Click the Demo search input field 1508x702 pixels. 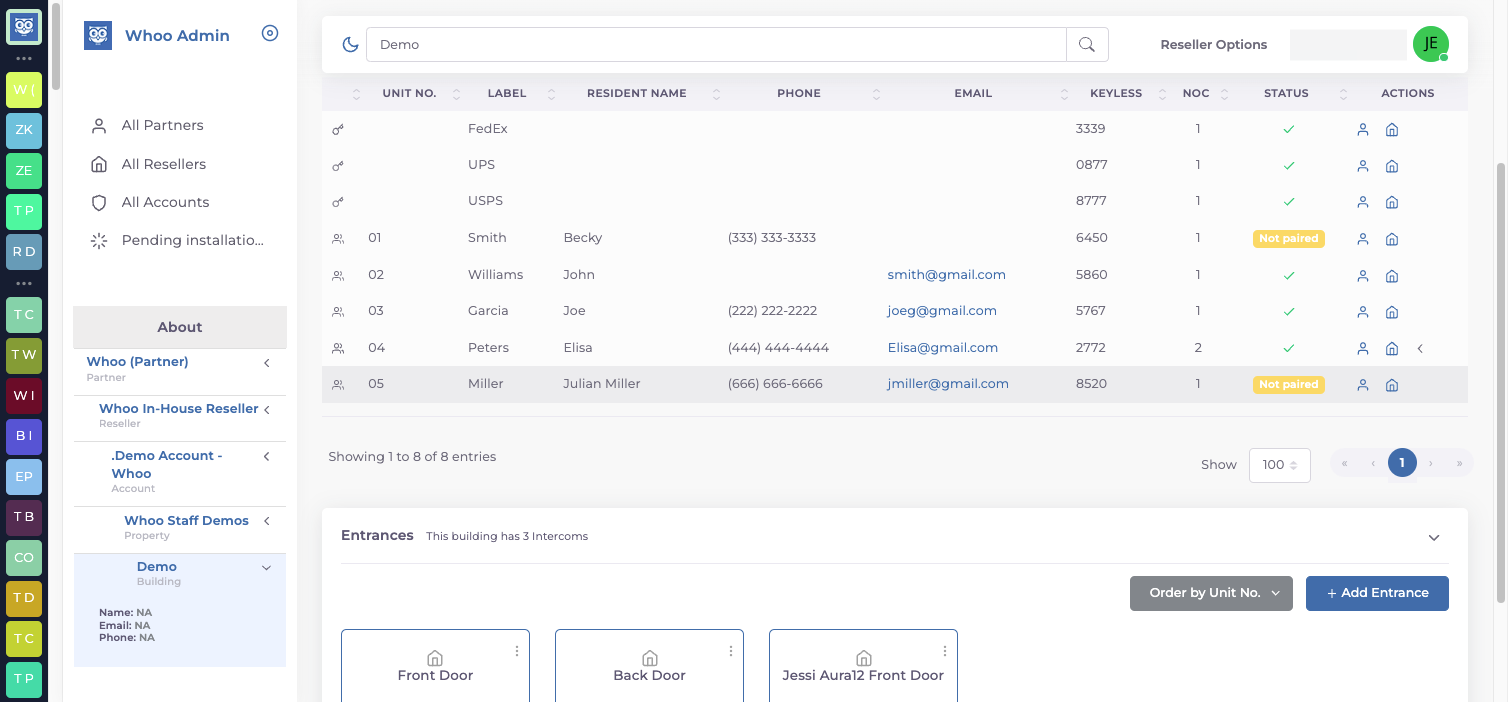(716, 44)
